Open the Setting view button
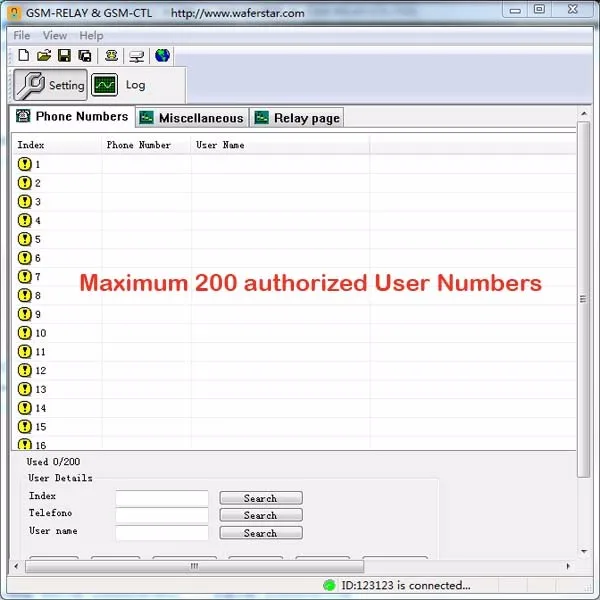 pos(51,85)
